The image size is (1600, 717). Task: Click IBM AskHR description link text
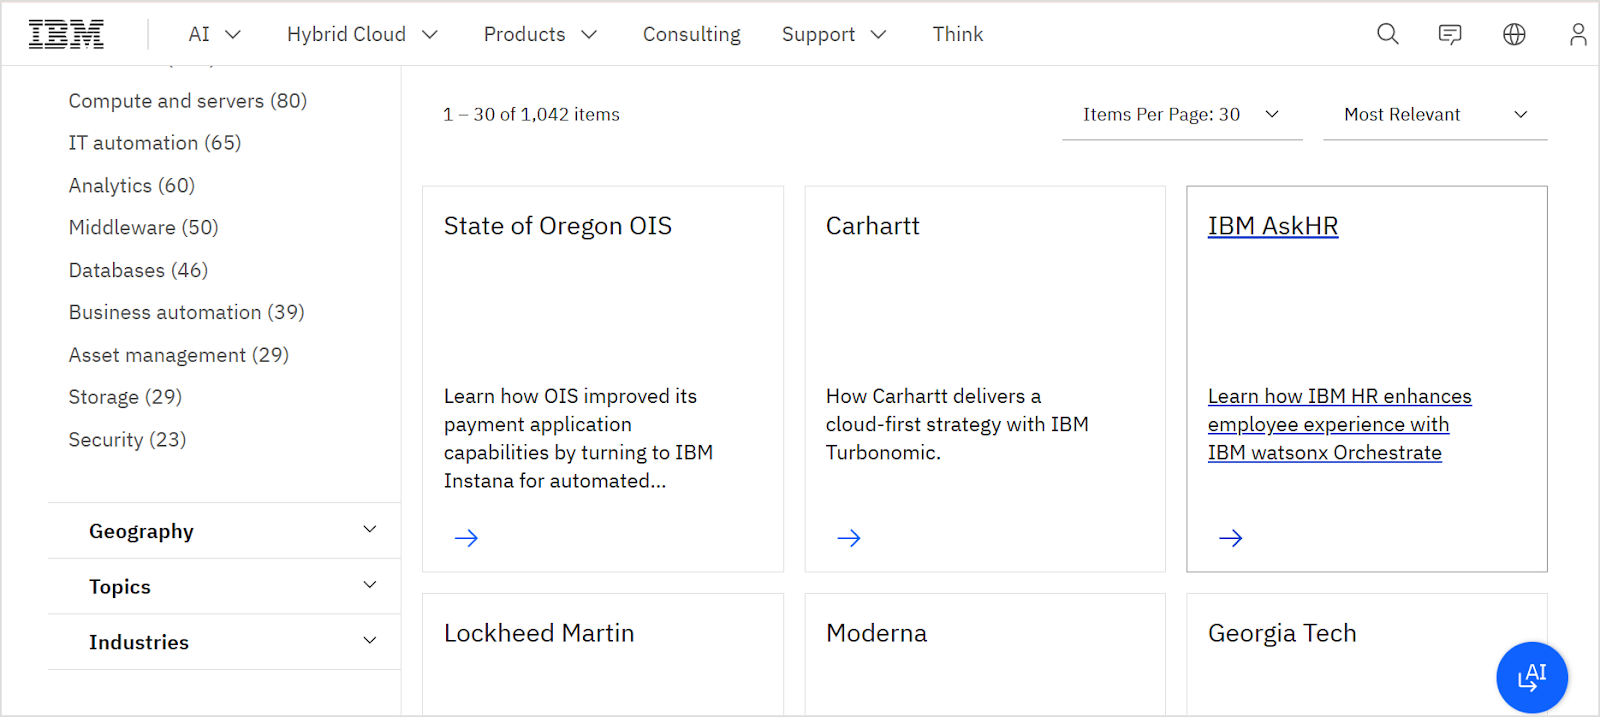pyautogui.click(x=1339, y=424)
